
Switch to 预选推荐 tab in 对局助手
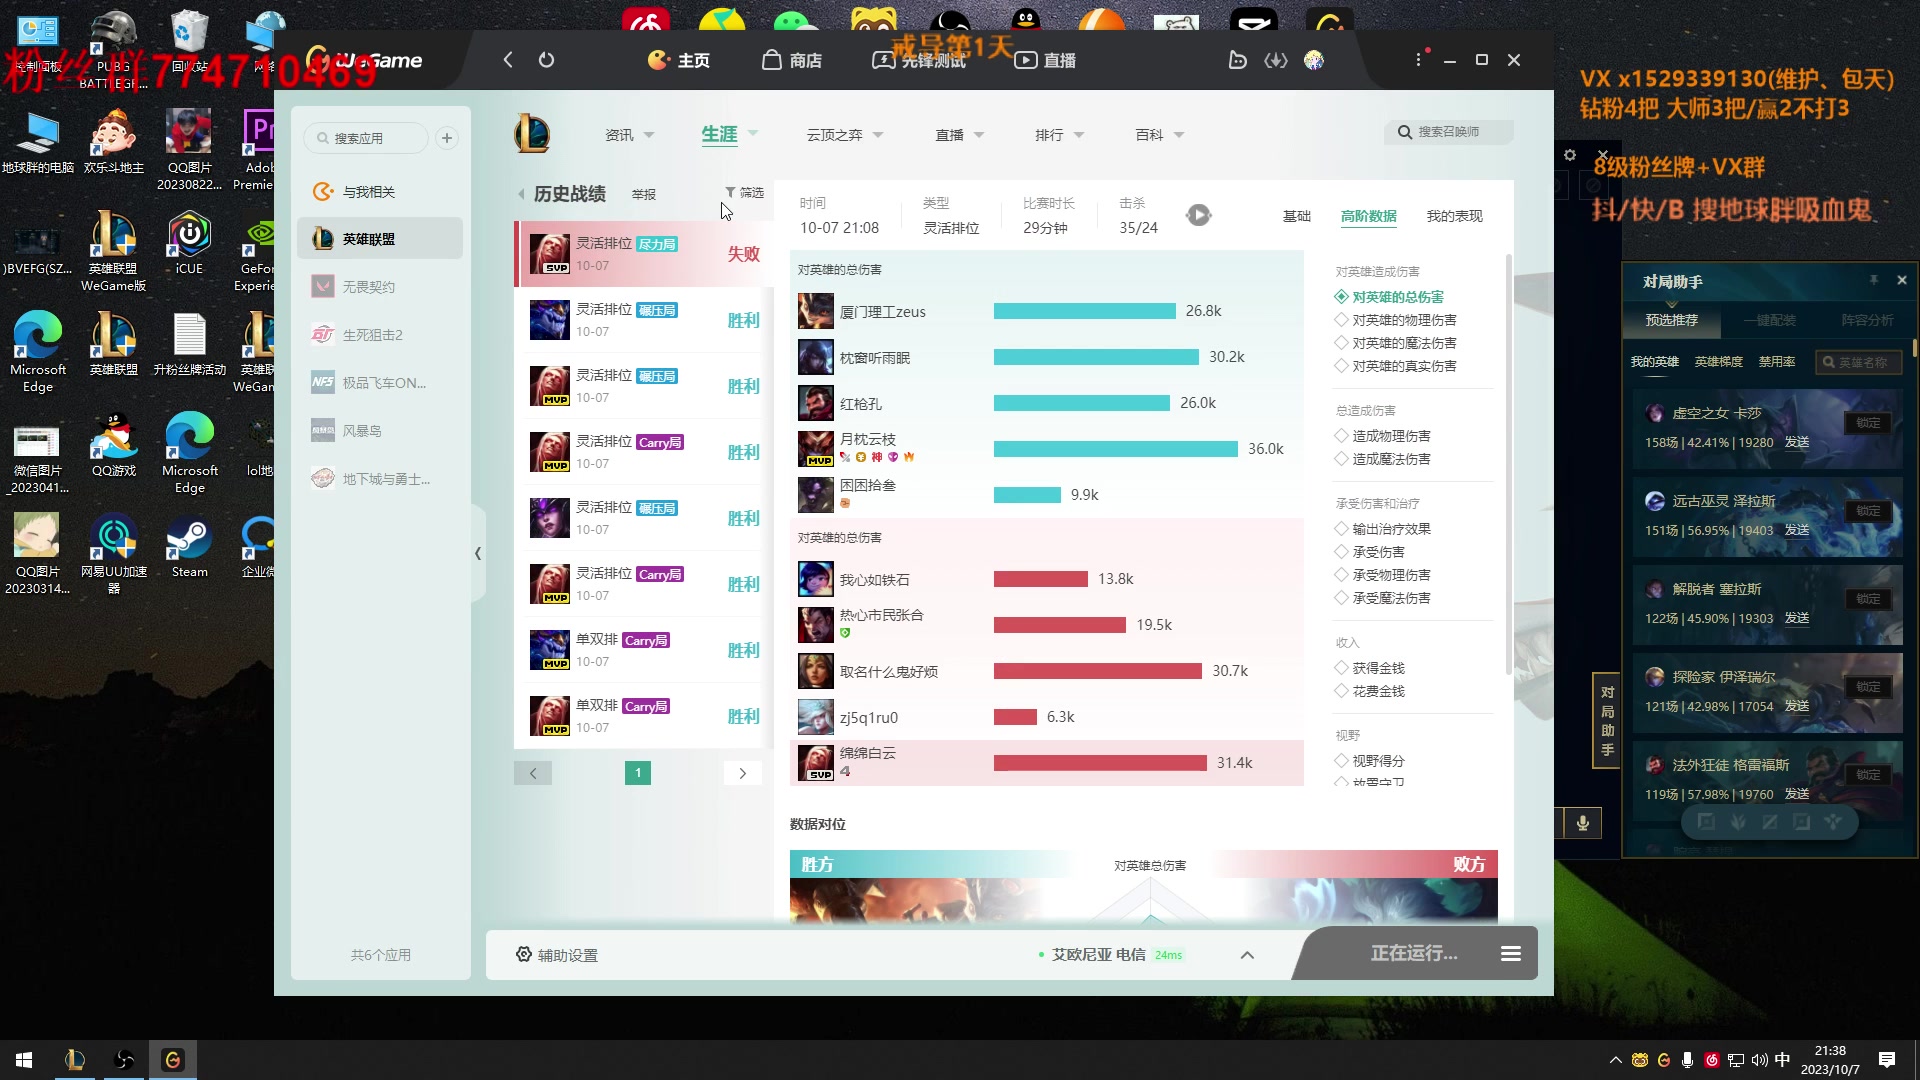[x=1672, y=320]
